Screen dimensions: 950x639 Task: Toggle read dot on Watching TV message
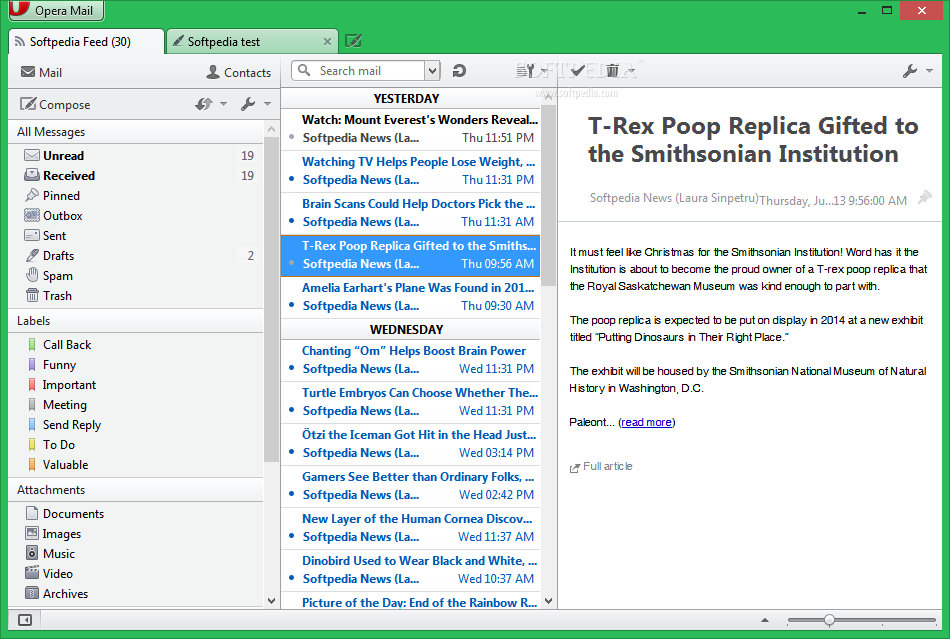[291, 179]
